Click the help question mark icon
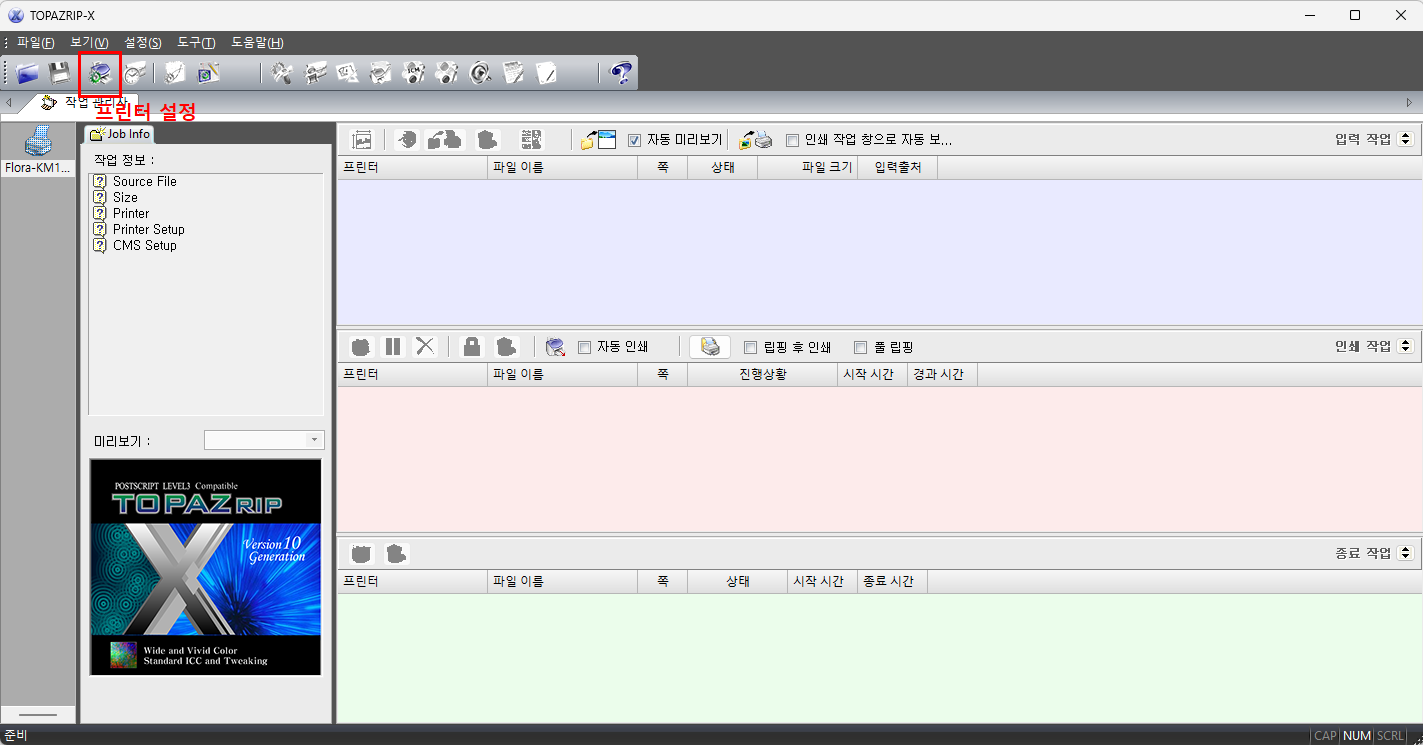 (x=621, y=73)
